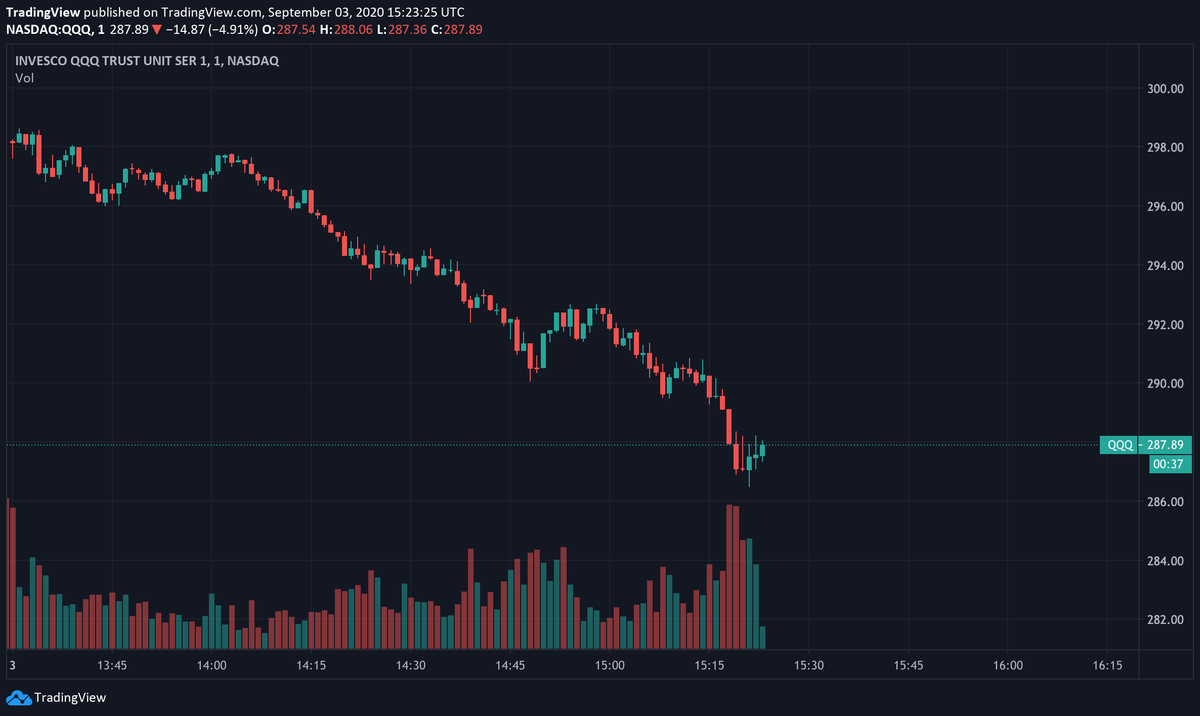Click the TradingView cloud logo icon

[x=18, y=697]
